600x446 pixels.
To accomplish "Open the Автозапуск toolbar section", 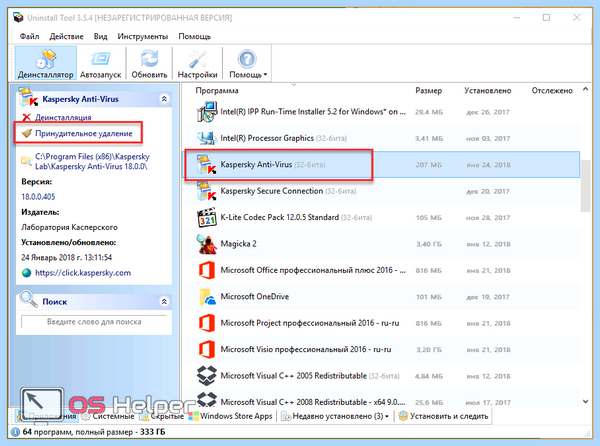I will [100, 63].
